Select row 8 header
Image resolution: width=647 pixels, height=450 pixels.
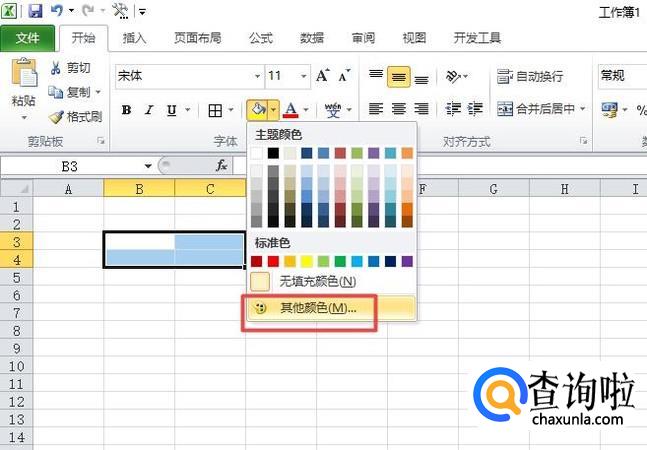17,331
